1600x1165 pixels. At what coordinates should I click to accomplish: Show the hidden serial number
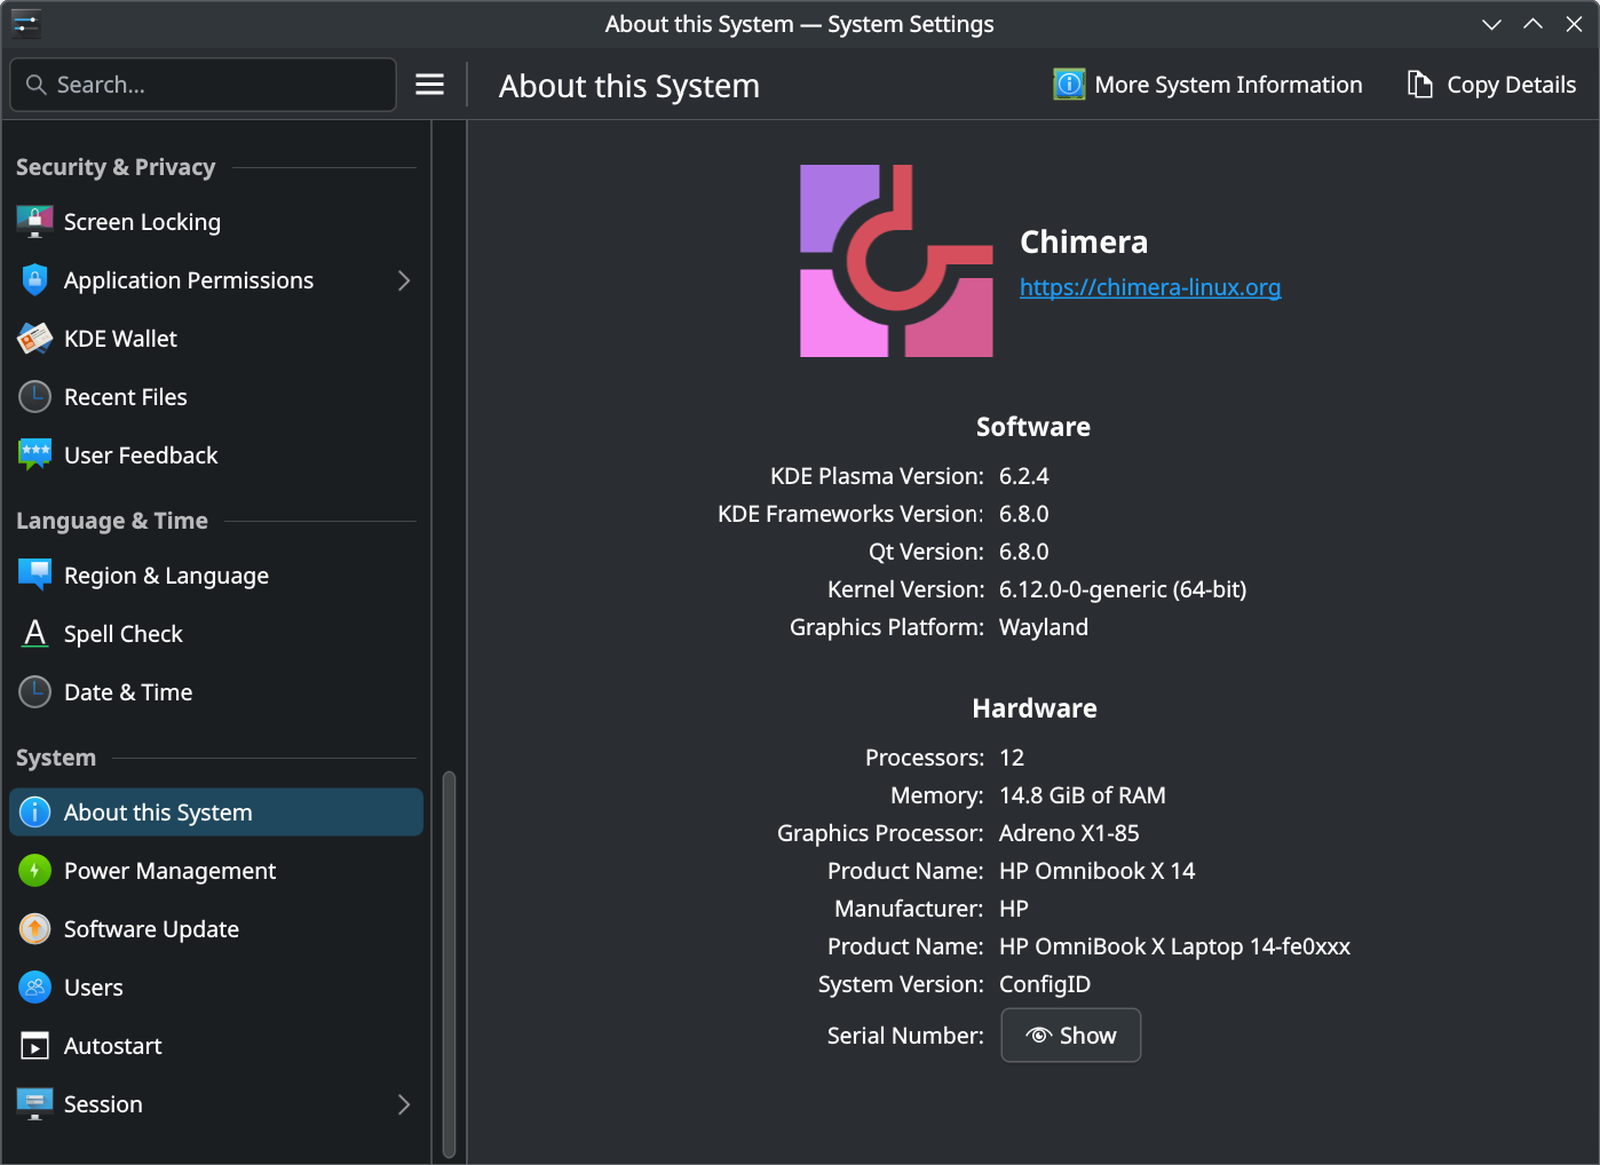[1070, 1036]
